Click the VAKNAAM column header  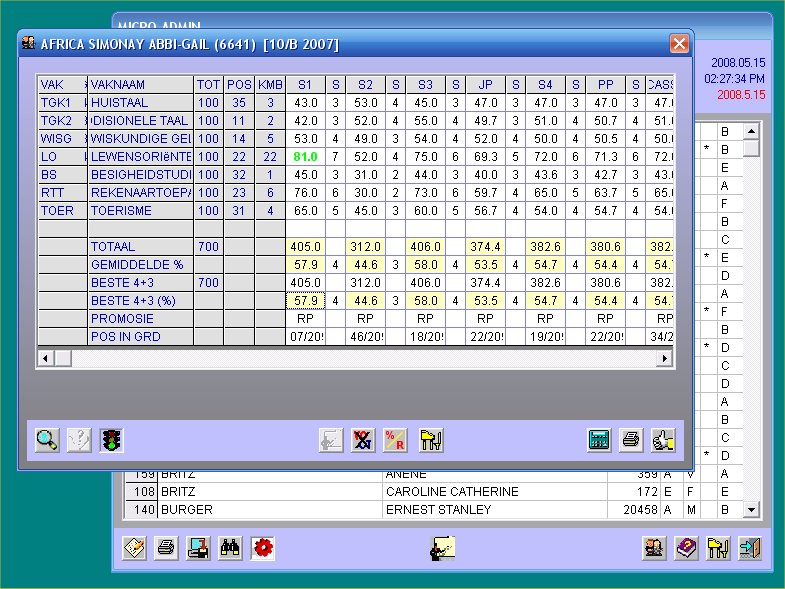140,85
